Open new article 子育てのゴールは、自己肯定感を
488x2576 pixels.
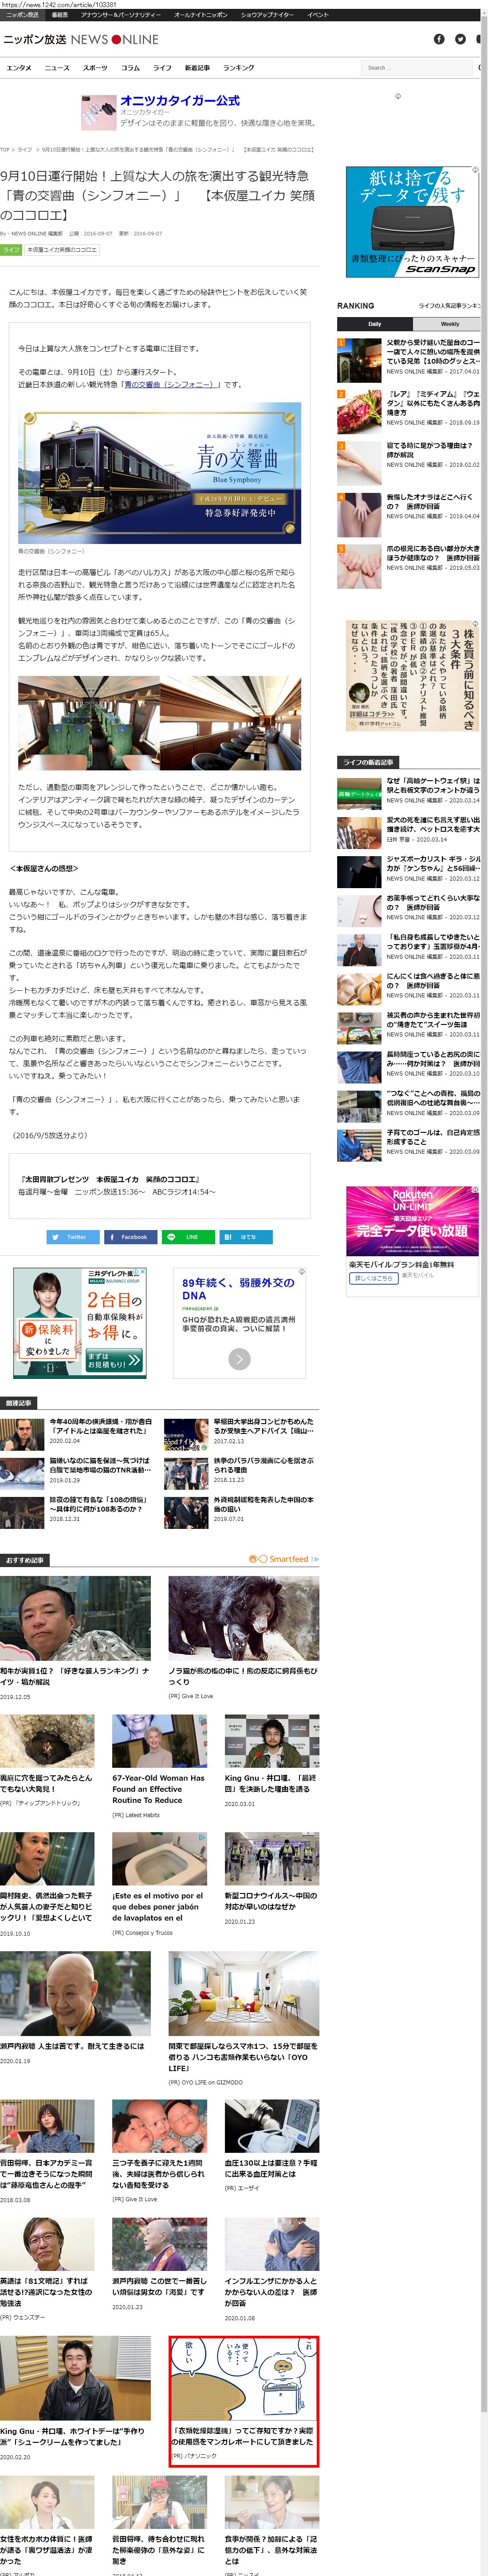pyautogui.click(x=433, y=1137)
